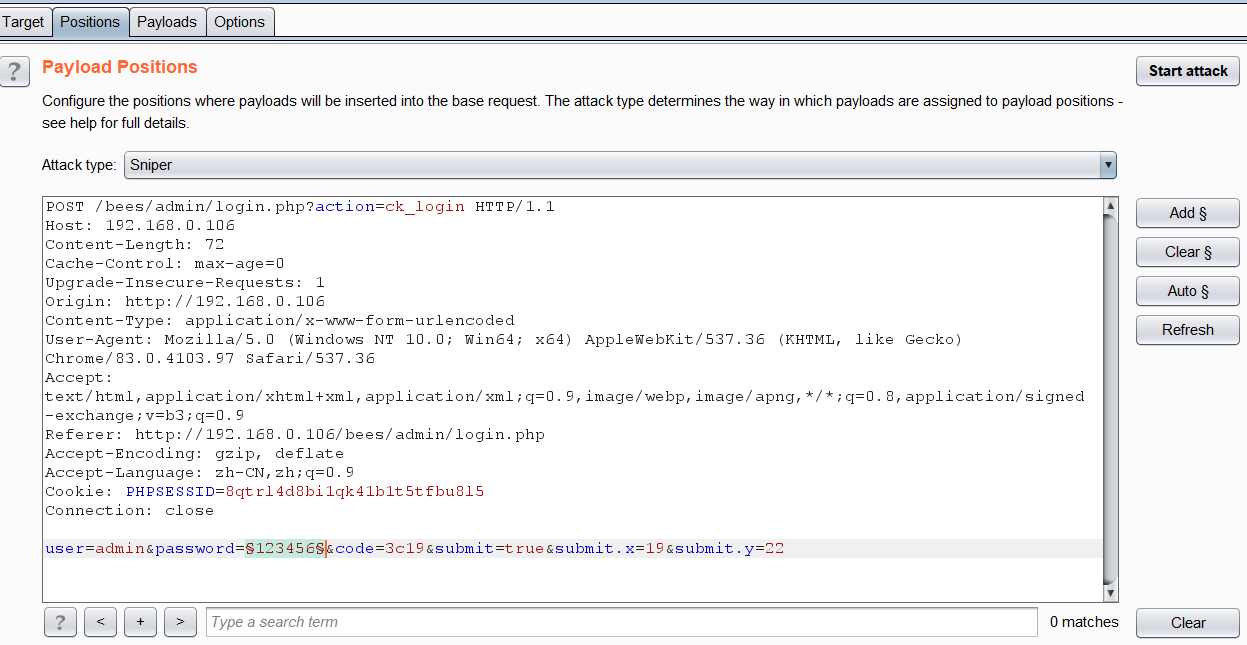Viewport: 1247px width, 645px height.
Task: Click the POST request line text
Action: pyautogui.click(x=300, y=207)
